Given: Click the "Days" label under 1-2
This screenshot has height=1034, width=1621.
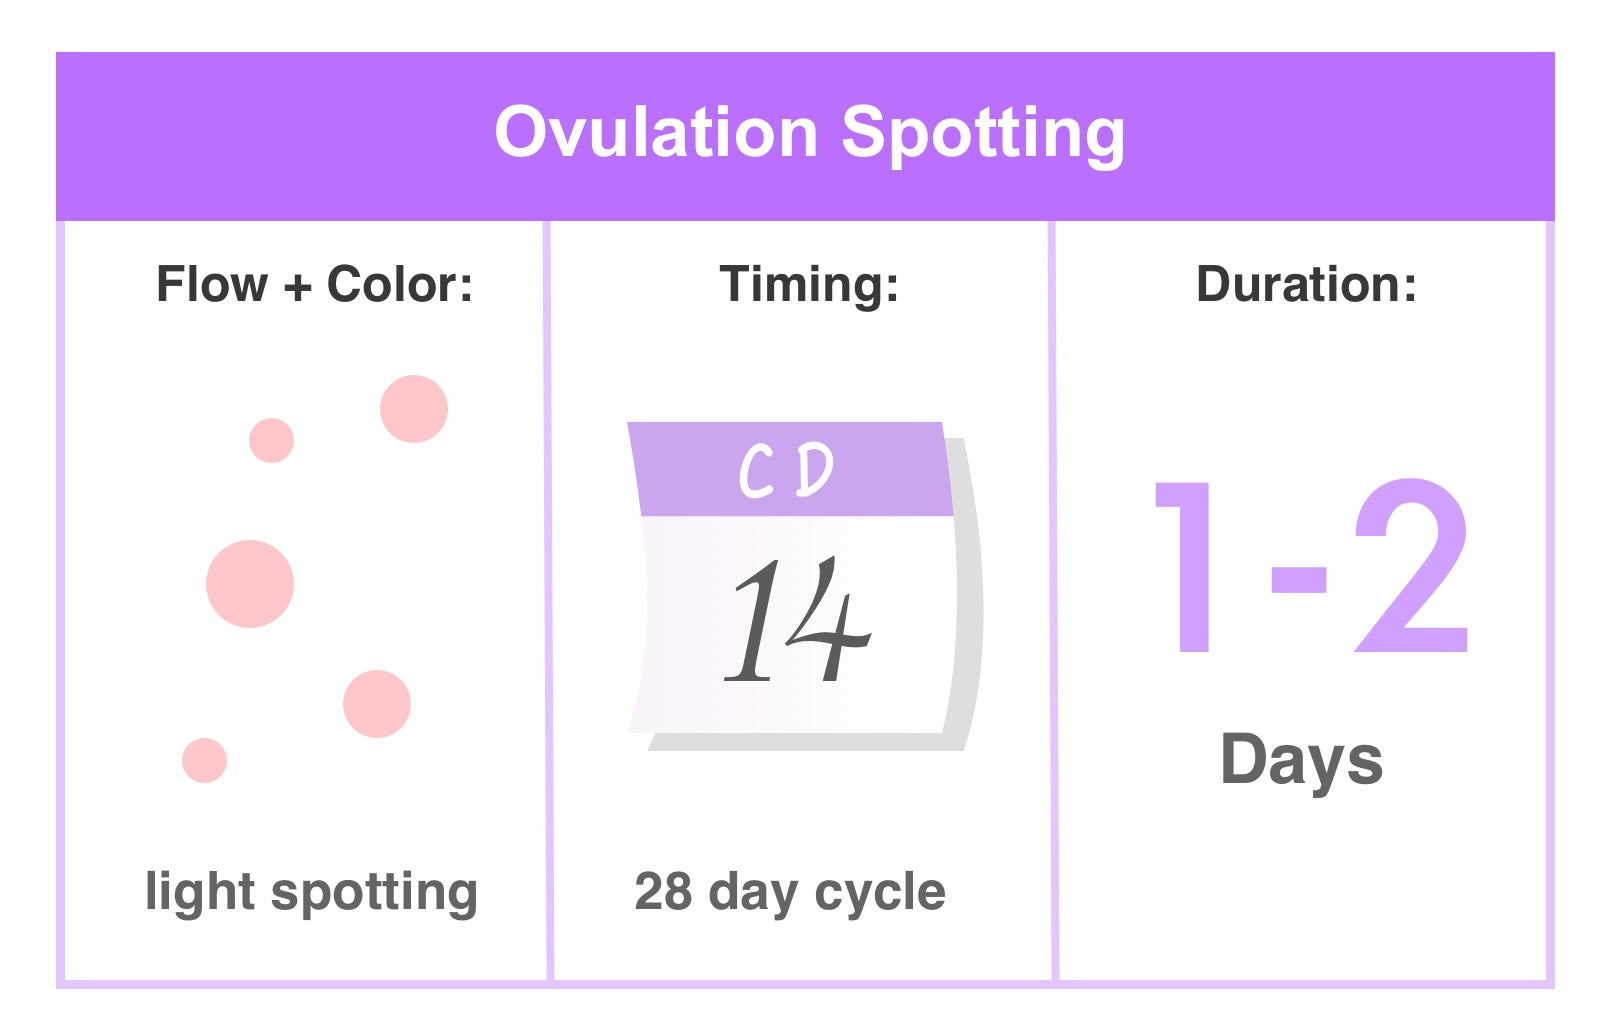Looking at the screenshot, I should 1302,761.
